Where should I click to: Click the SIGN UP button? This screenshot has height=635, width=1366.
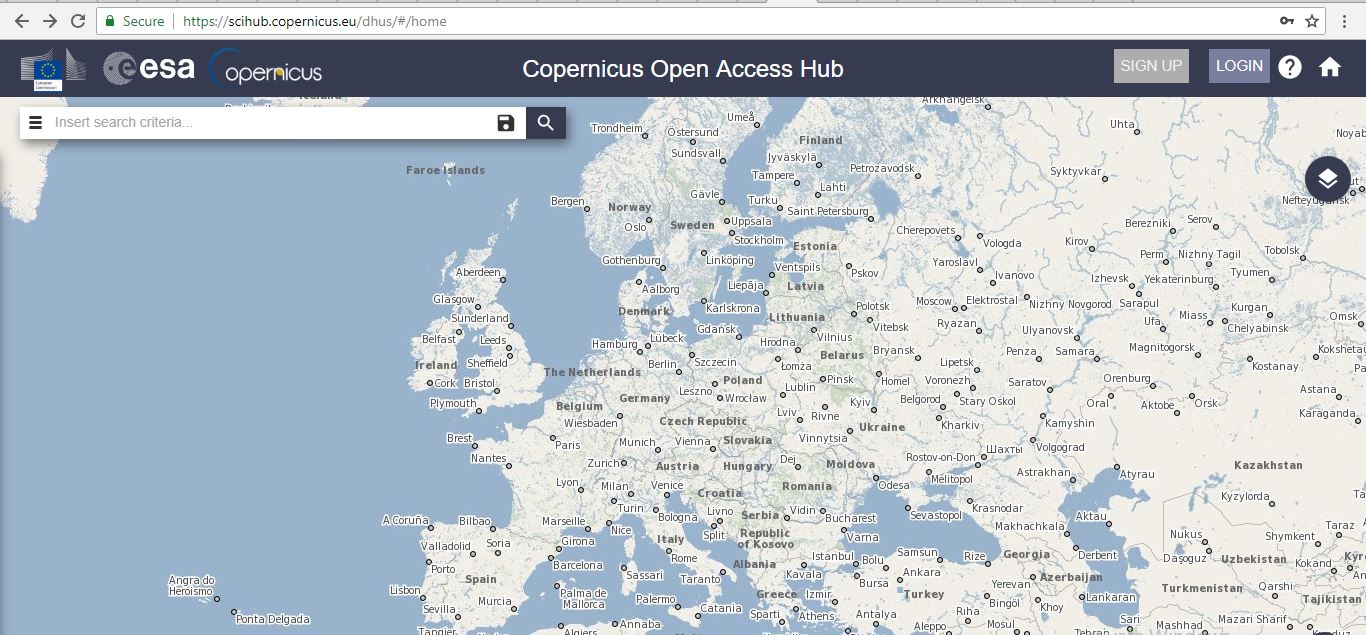(1151, 66)
